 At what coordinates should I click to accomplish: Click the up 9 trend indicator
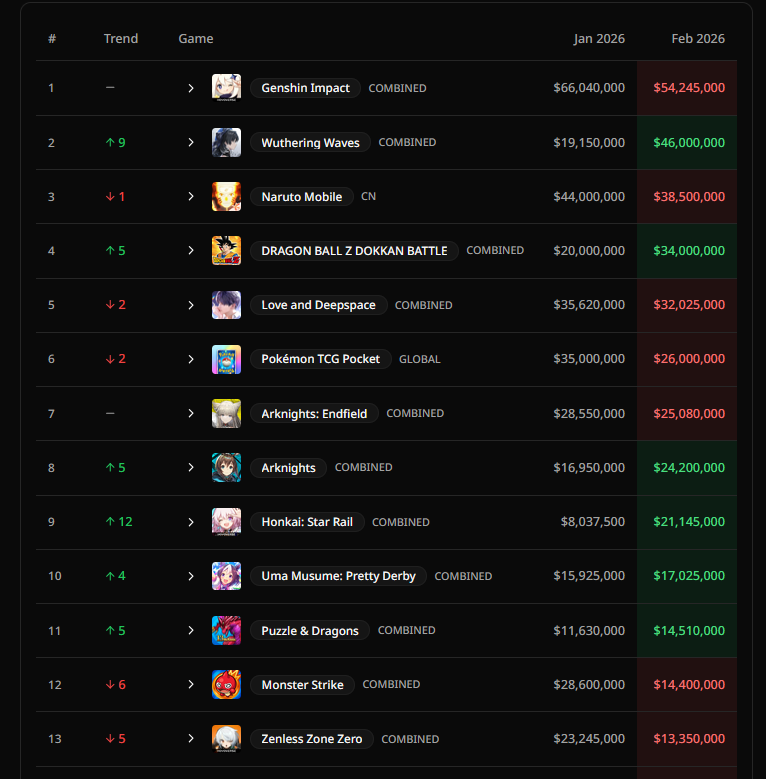point(115,143)
